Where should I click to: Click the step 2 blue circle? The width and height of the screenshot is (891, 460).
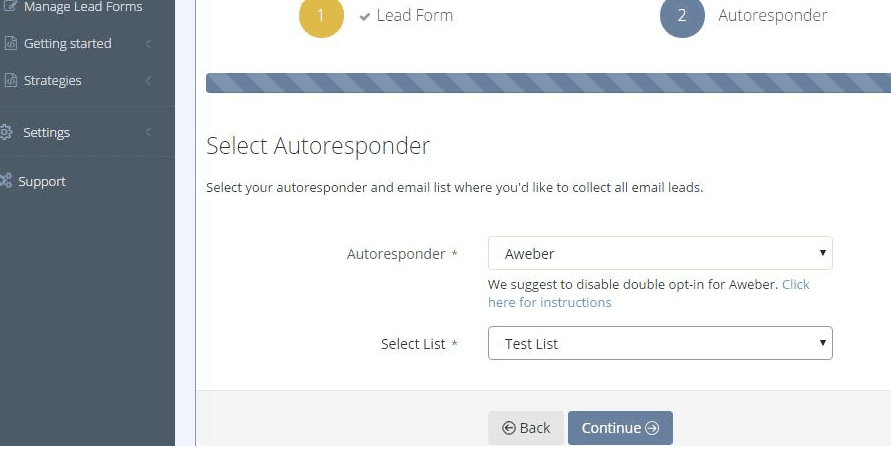[x=682, y=15]
